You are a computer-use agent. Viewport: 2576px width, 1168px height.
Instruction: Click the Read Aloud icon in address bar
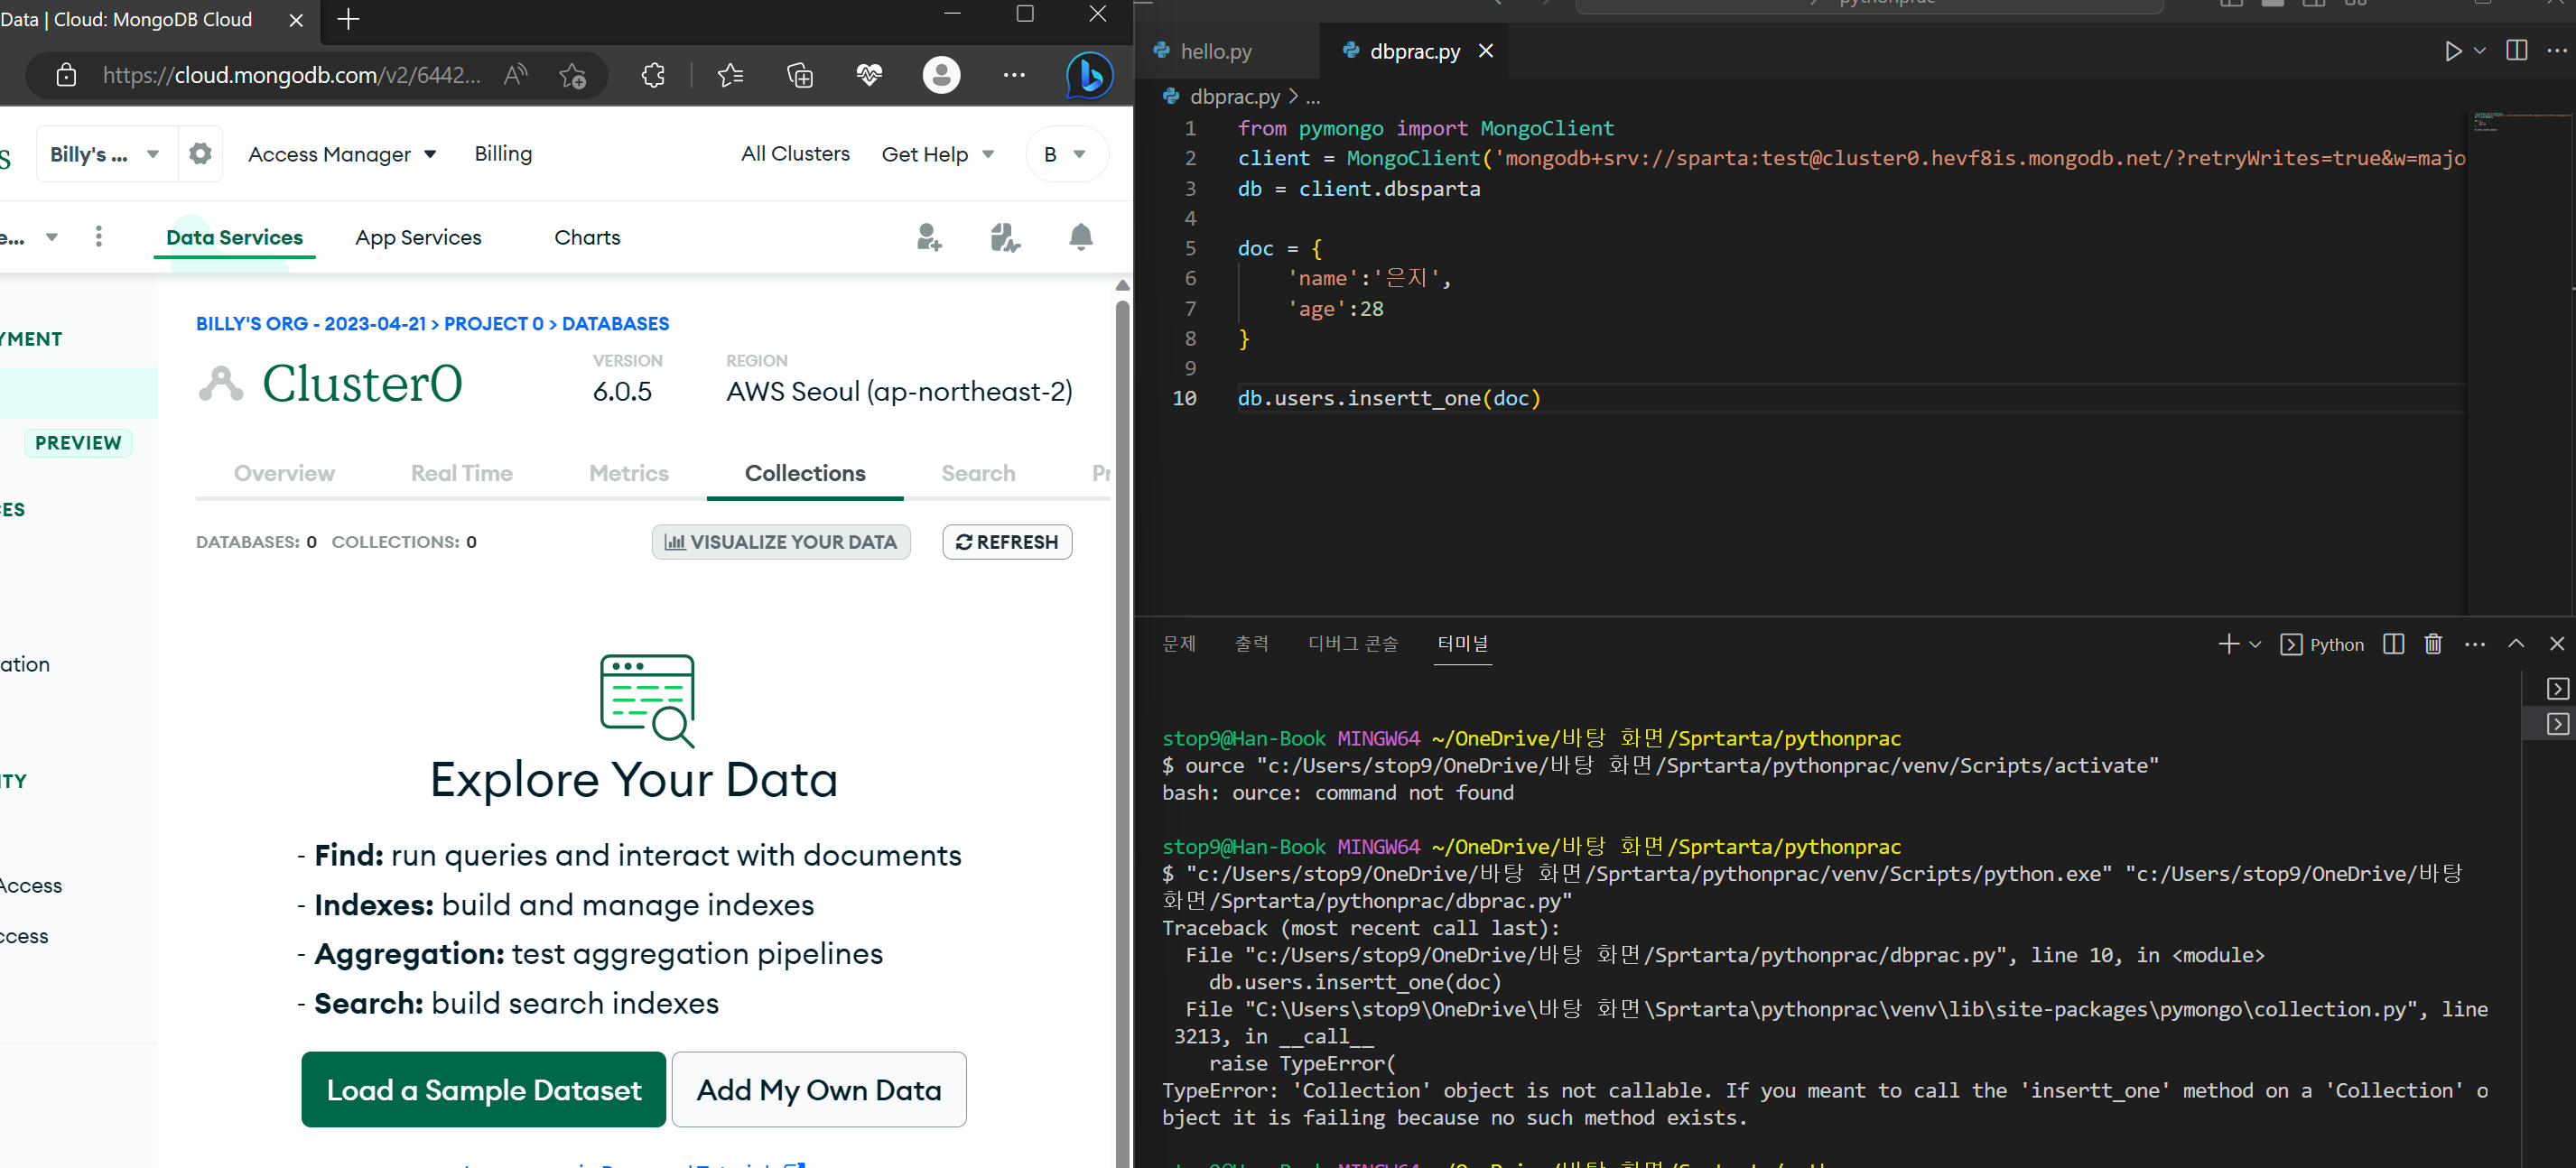click(516, 75)
